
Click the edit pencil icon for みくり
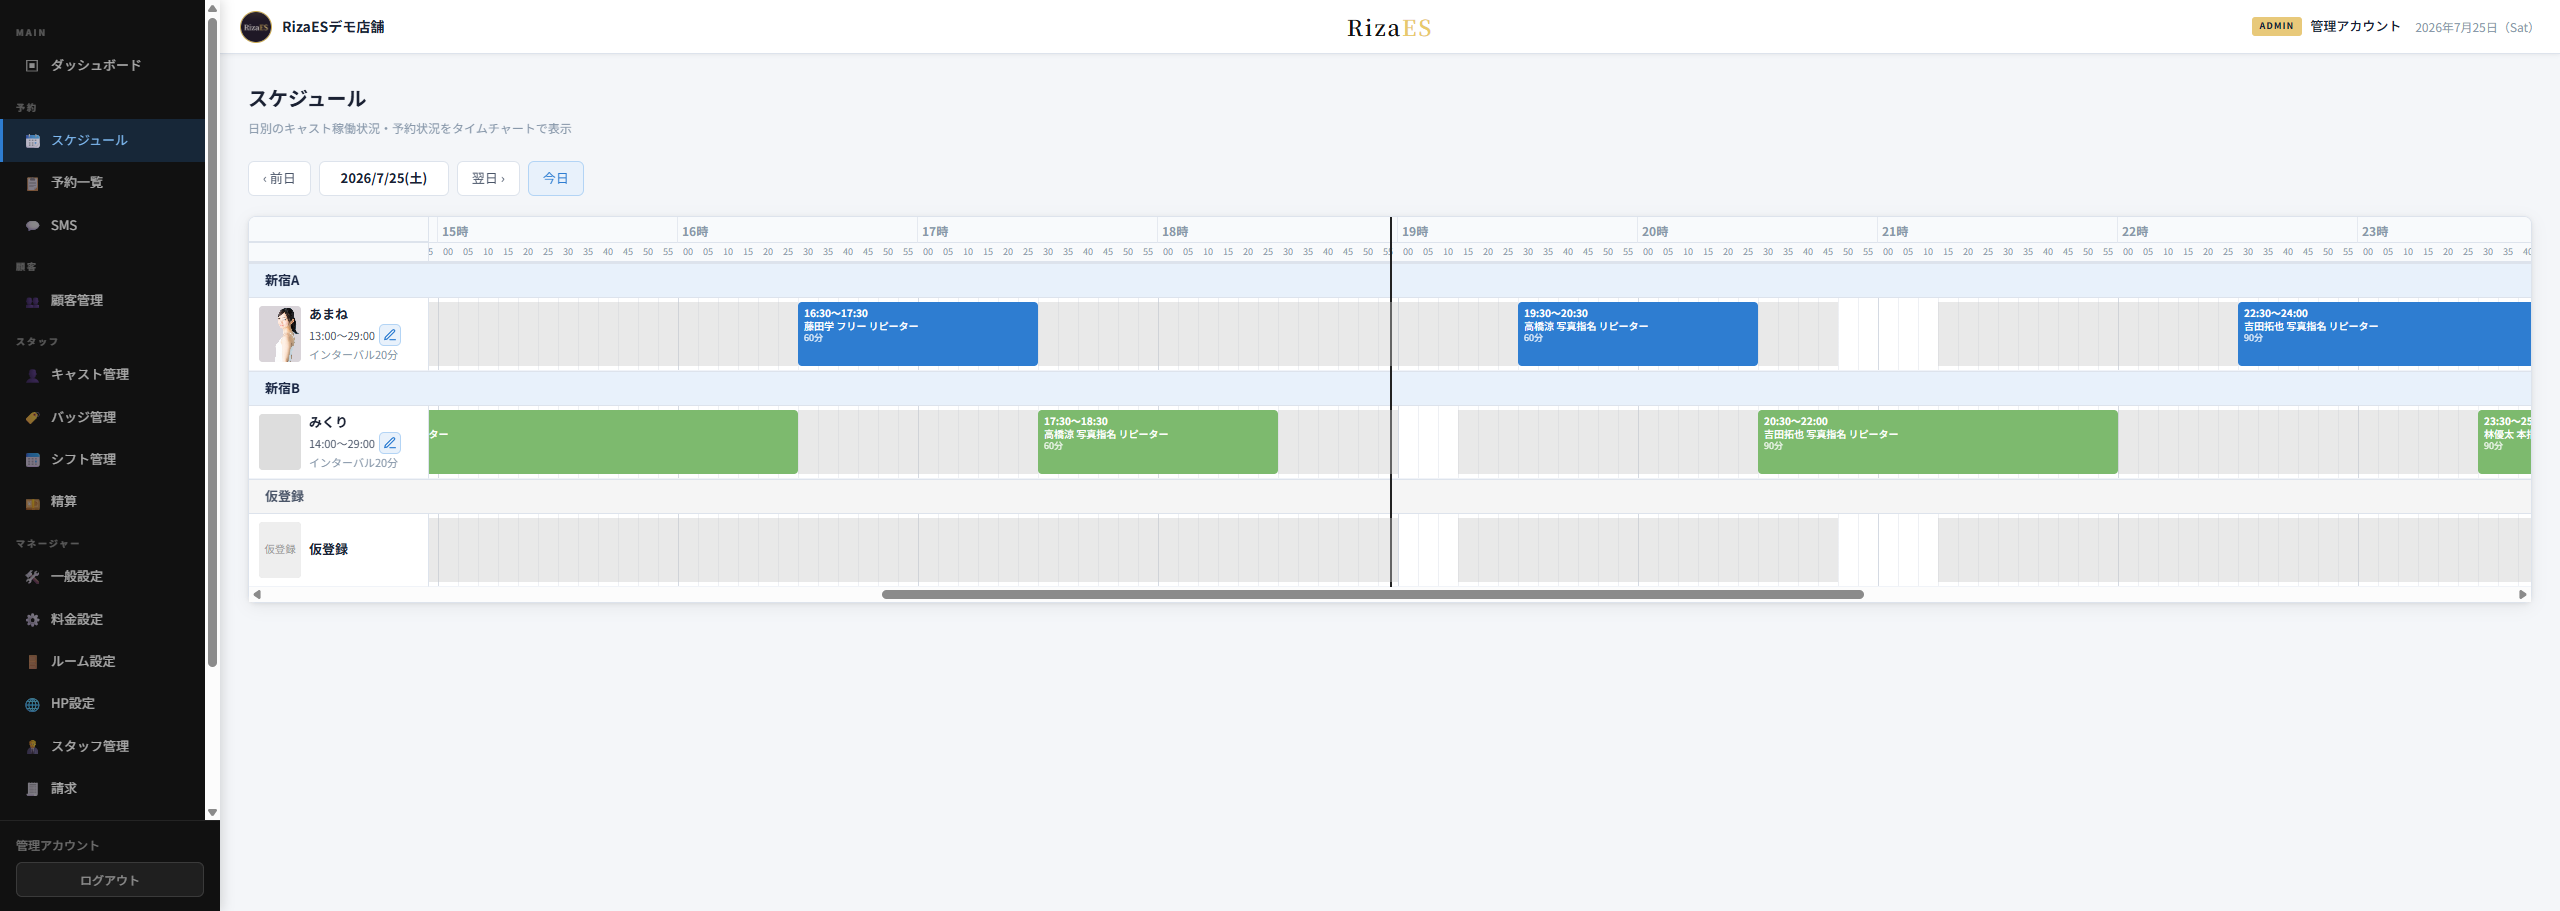pyautogui.click(x=390, y=443)
